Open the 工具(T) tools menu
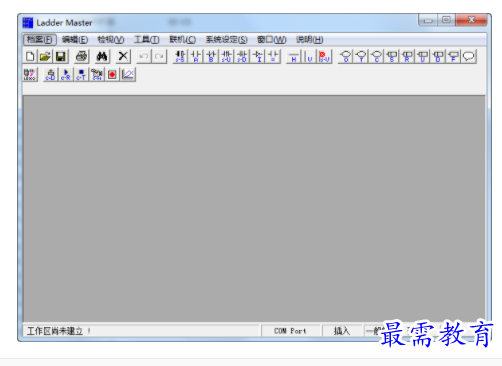Image resolution: width=502 pixels, height=366 pixels. click(x=146, y=40)
